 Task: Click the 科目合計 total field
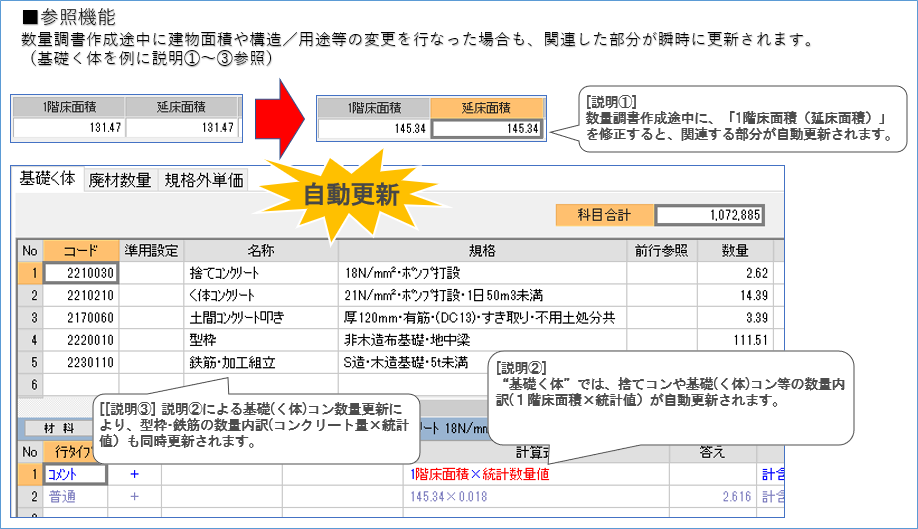coord(710,214)
